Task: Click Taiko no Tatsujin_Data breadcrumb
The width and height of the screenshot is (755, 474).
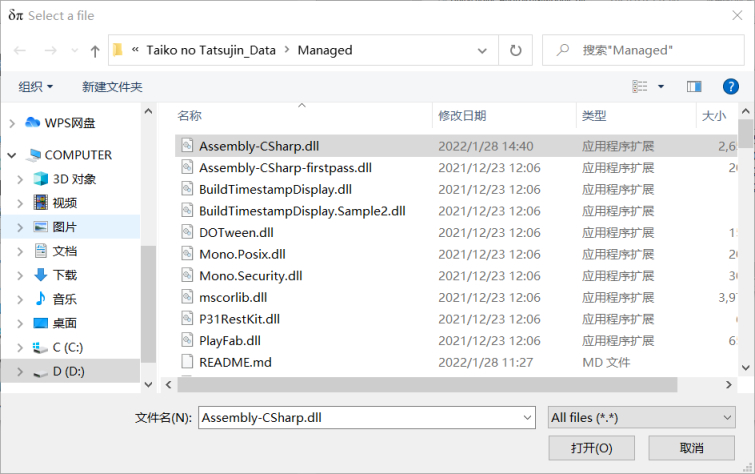Action: point(211,50)
